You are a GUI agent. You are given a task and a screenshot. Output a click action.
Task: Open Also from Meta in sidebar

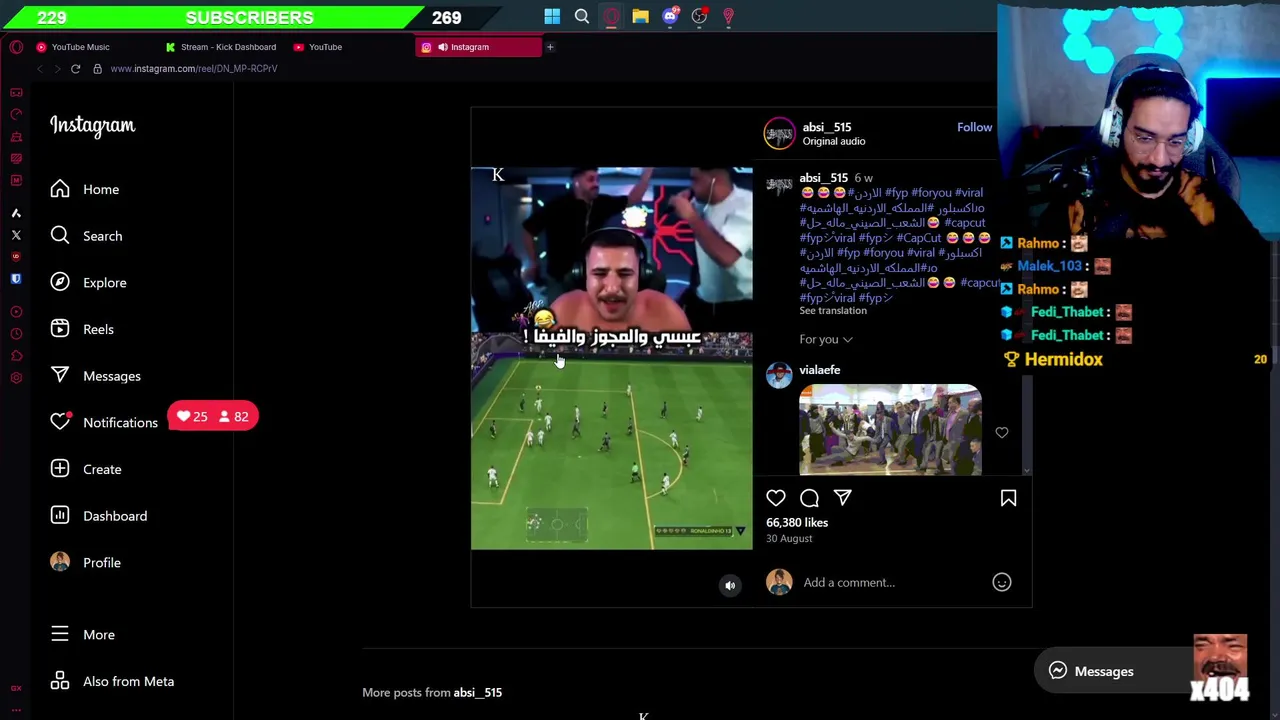(112, 681)
